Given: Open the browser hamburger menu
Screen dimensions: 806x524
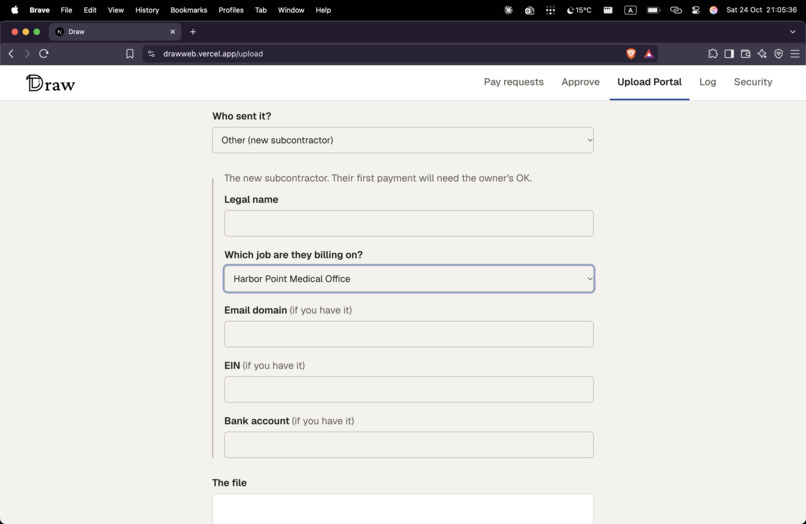Looking at the screenshot, I should pos(795,53).
